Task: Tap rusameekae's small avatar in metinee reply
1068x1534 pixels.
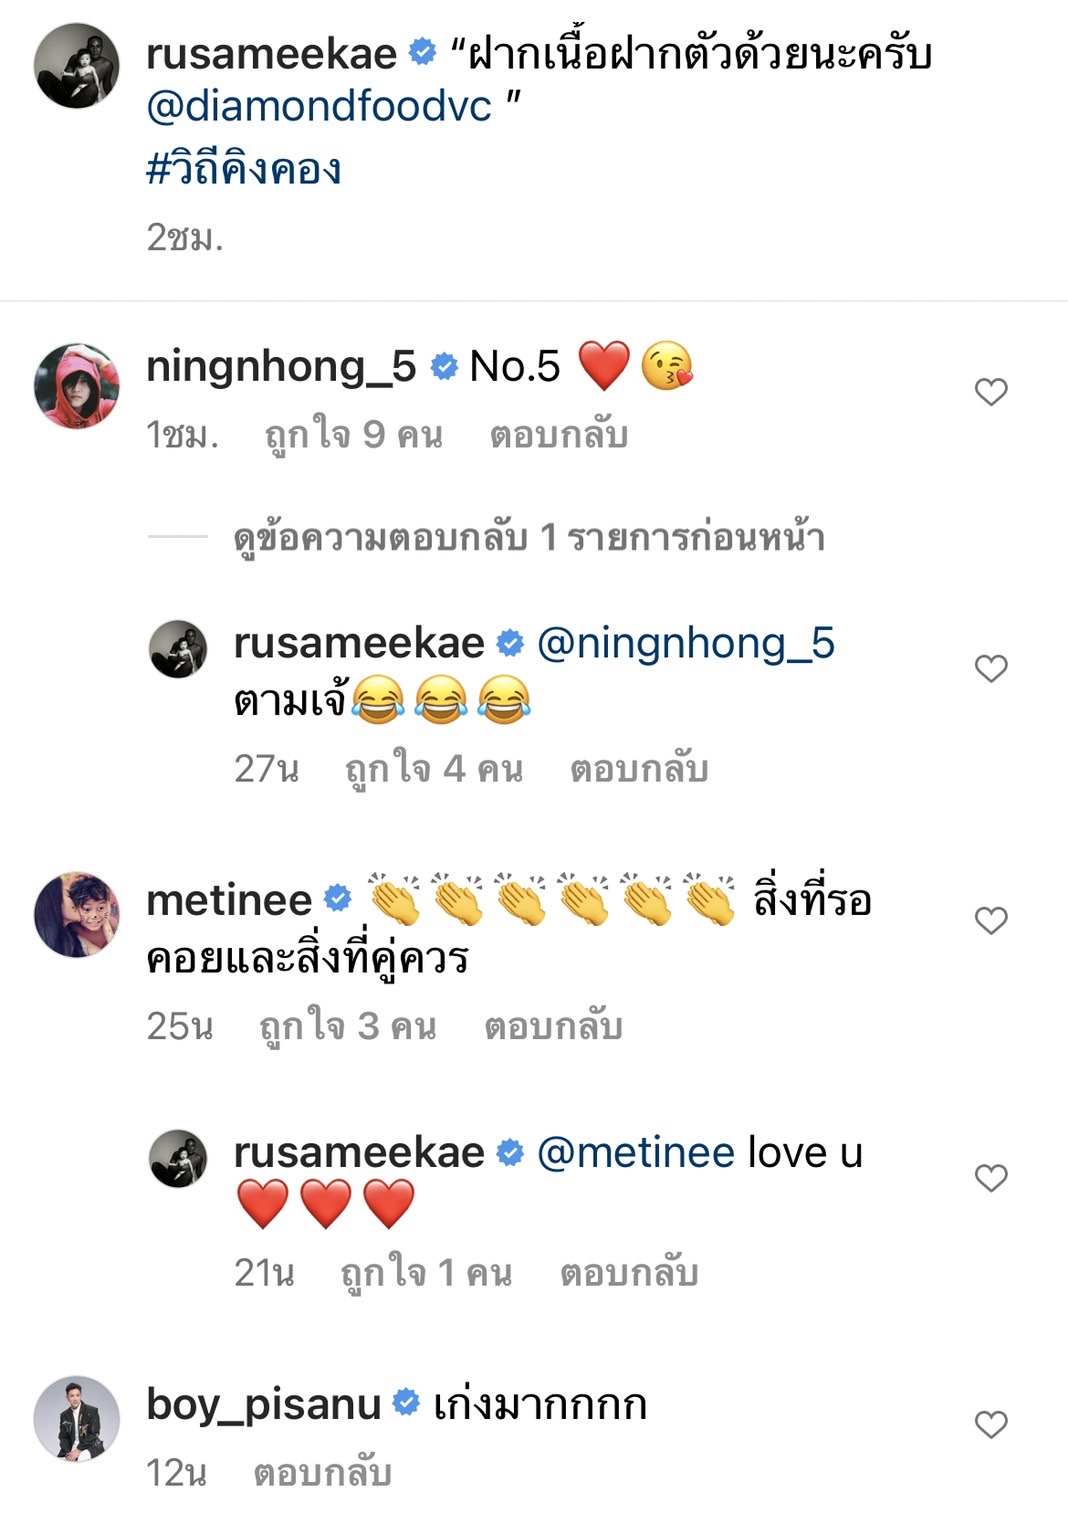Action: (x=178, y=1158)
